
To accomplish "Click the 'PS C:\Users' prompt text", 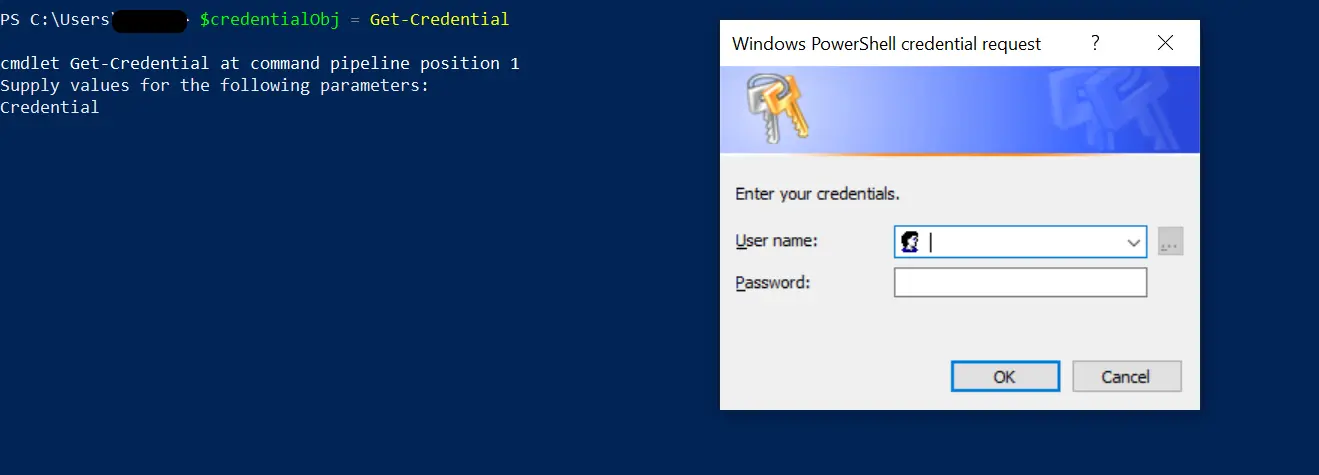I will pos(54,19).
